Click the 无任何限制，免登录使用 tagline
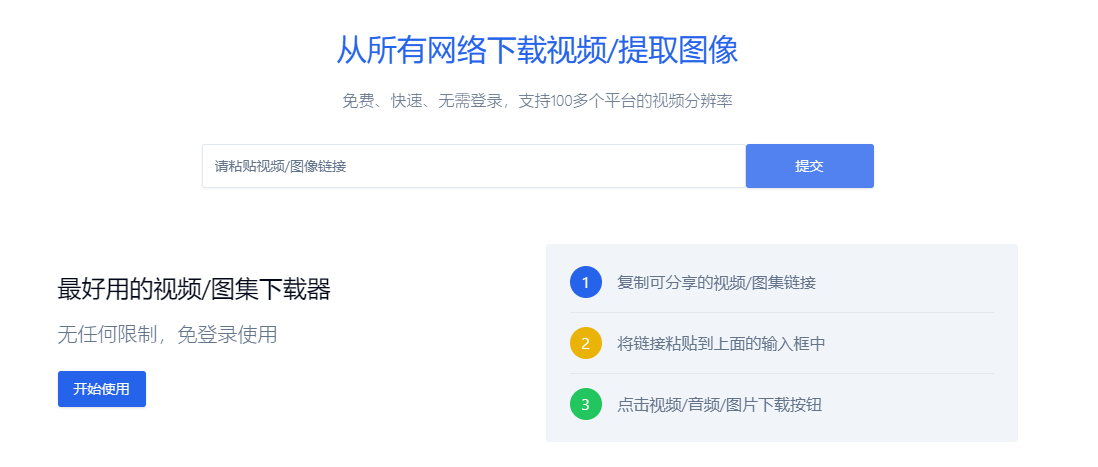This screenshot has height=467, width=1098. [167, 335]
